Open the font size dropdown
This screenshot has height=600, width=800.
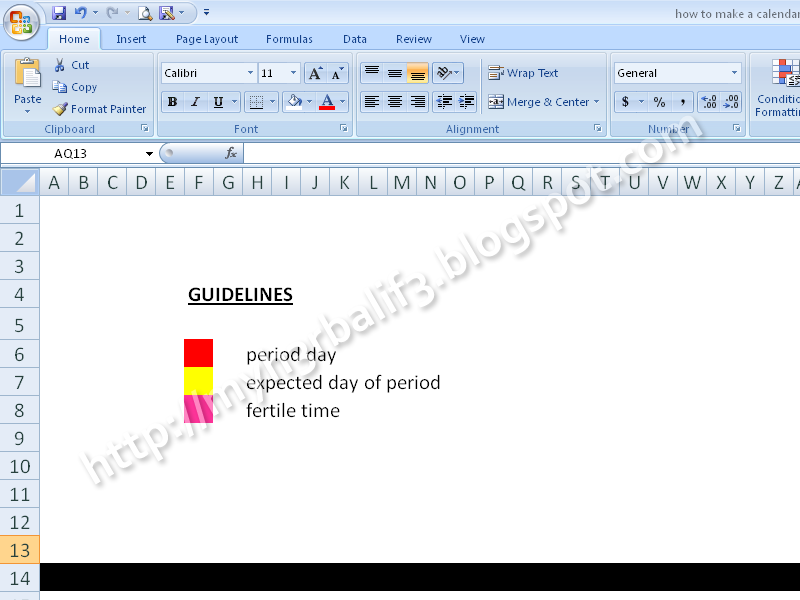[293, 73]
